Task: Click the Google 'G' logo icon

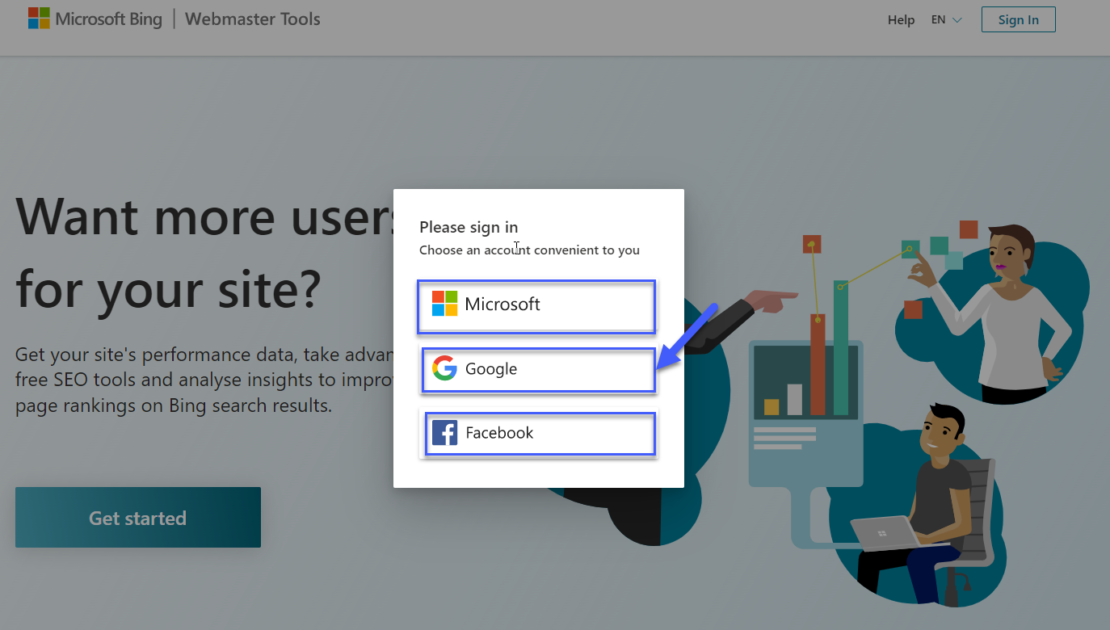Action: (444, 369)
